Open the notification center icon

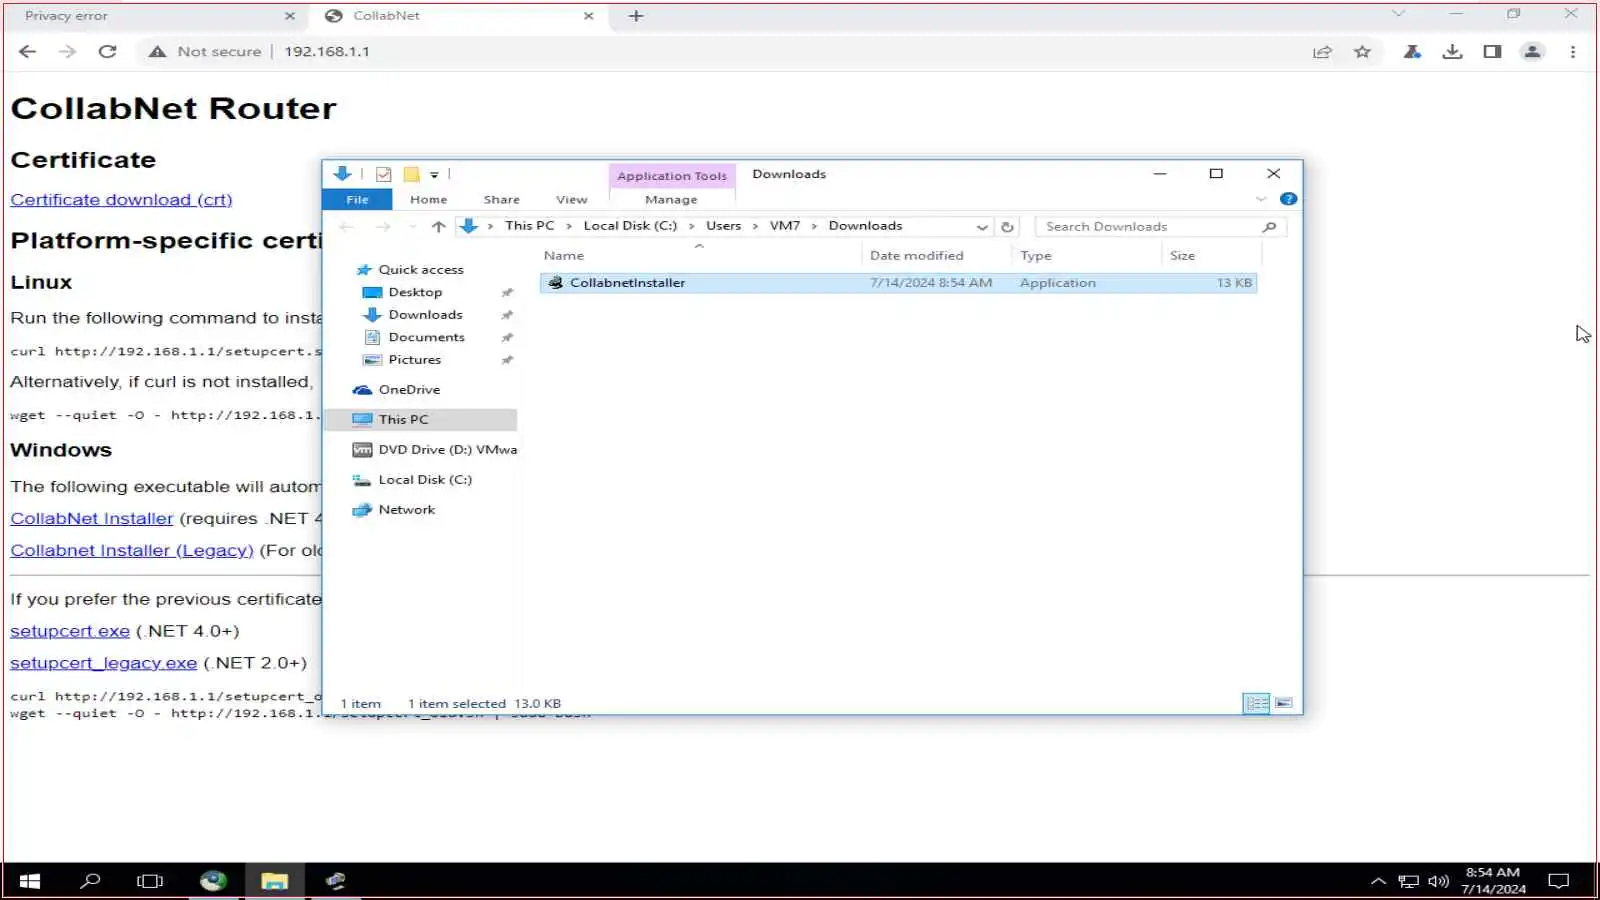tap(1558, 881)
